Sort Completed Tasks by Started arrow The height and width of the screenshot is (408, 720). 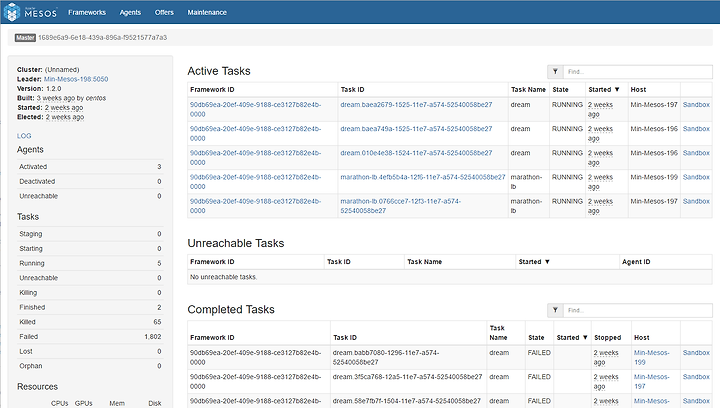tap(585, 337)
